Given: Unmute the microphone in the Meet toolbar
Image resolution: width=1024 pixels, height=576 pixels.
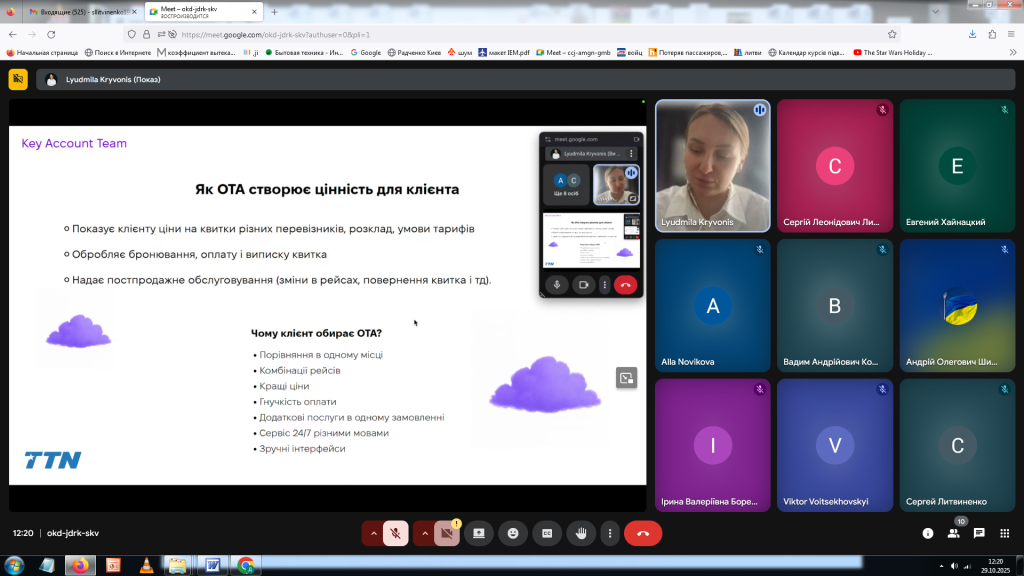Looking at the screenshot, I should coord(396,534).
